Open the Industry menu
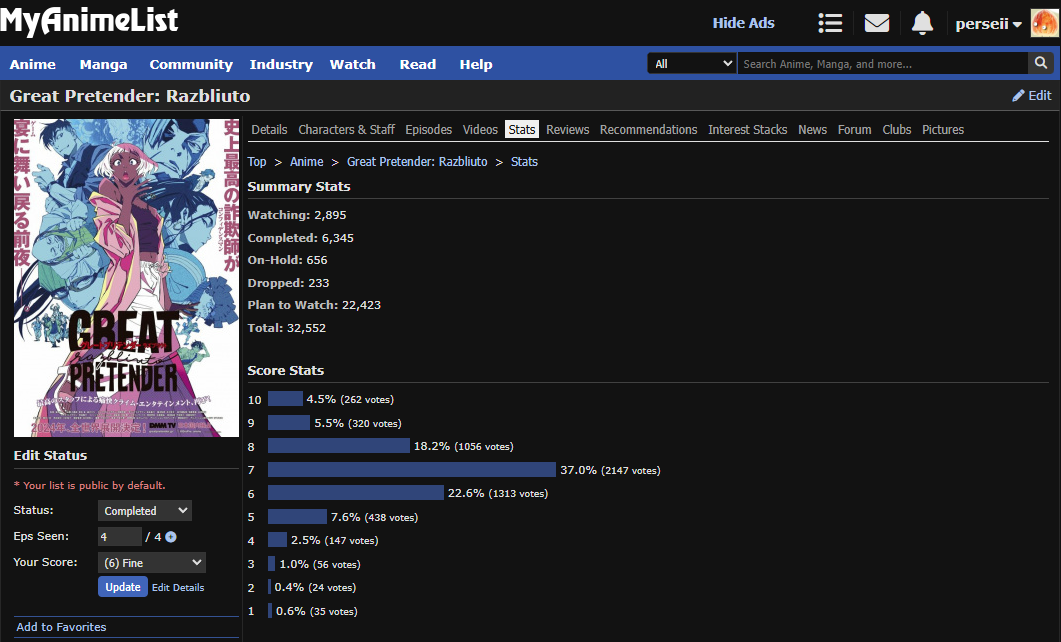The width and height of the screenshot is (1061, 642). point(281,64)
